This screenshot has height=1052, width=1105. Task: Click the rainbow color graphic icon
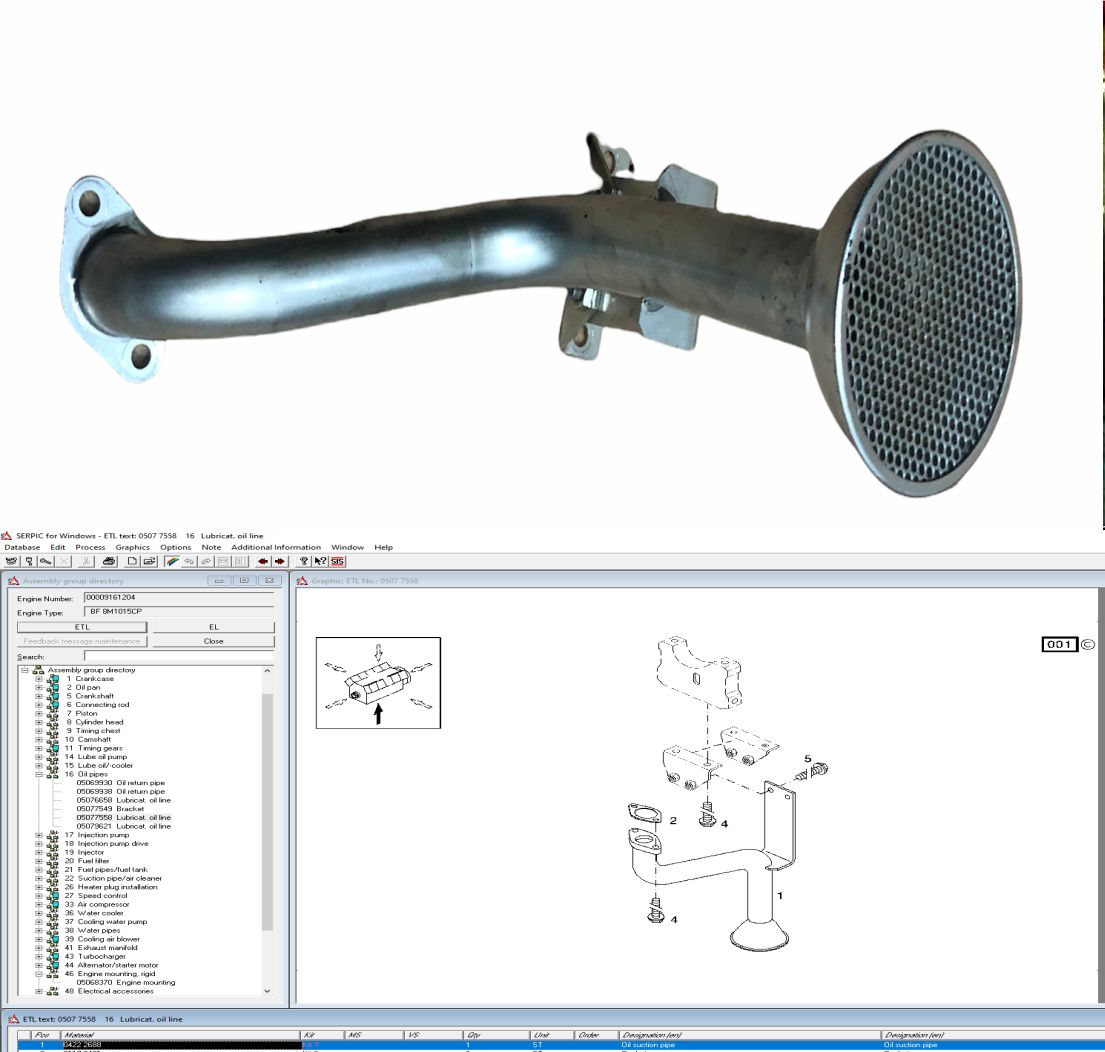click(172, 562)
